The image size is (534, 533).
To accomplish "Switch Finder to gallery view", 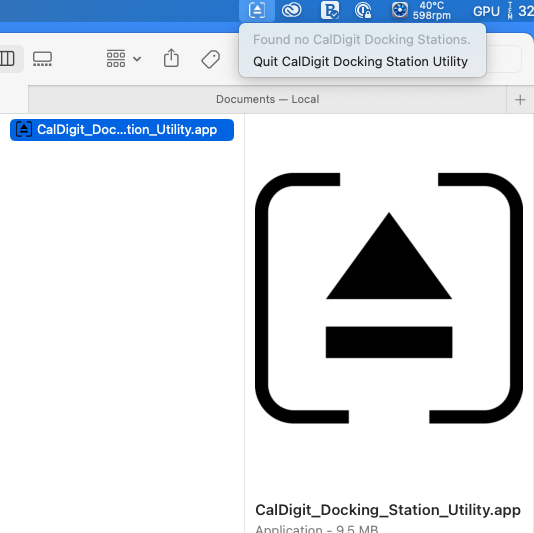I will pyautogui.click(x=42, y=59).
